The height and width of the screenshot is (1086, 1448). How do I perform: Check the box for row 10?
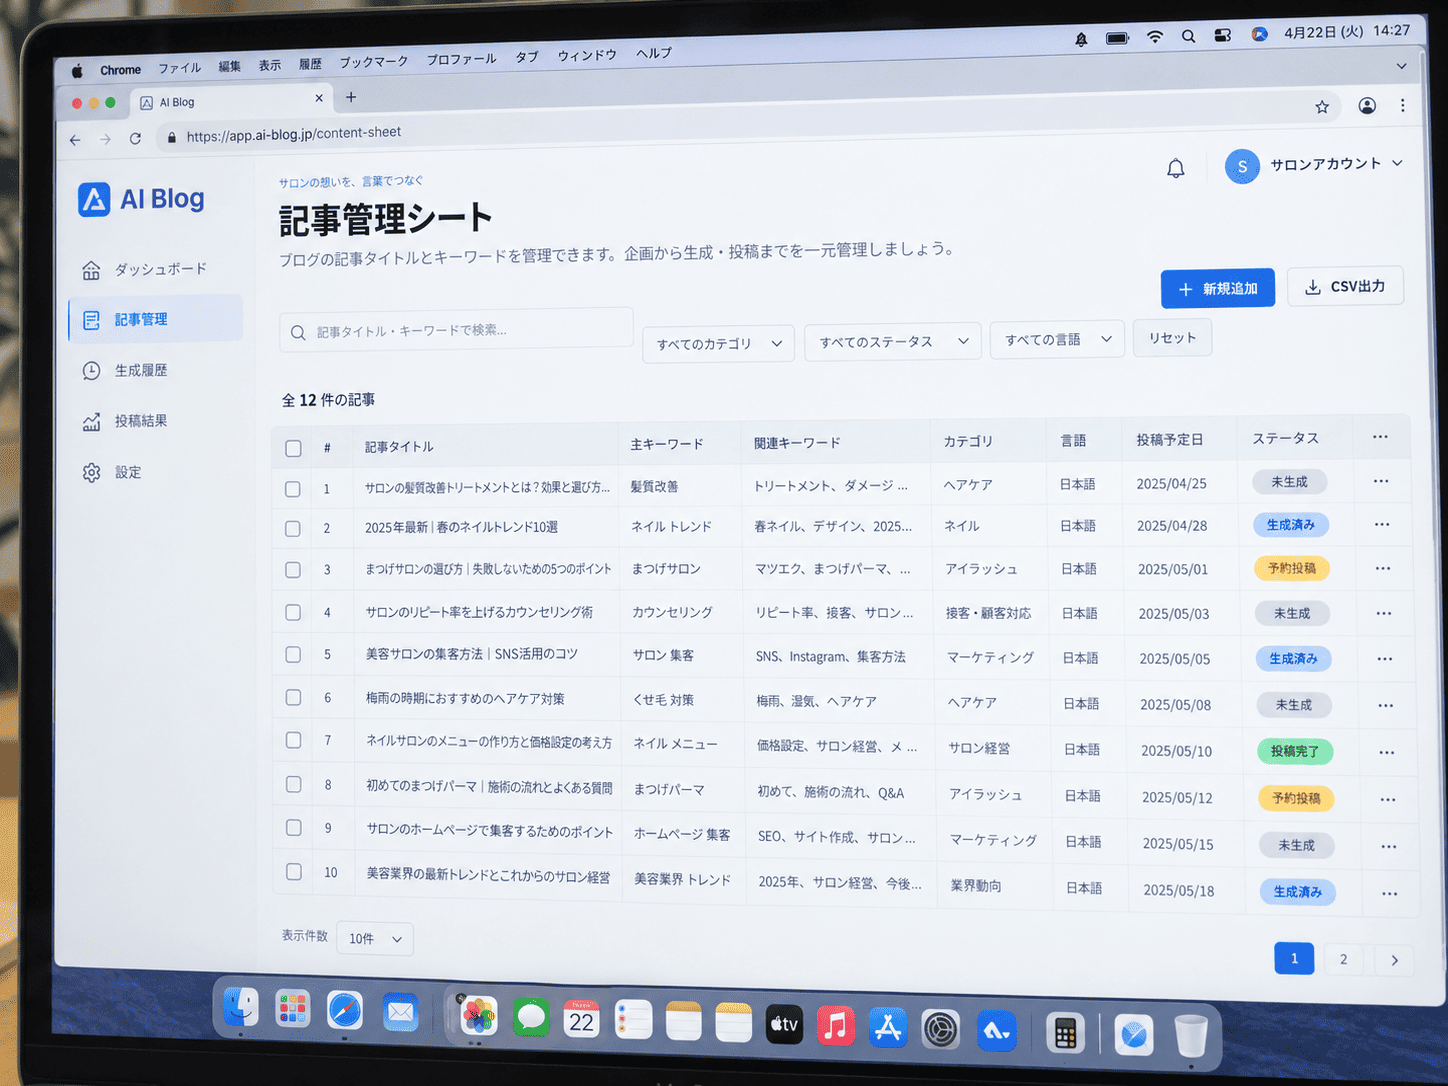293,872
